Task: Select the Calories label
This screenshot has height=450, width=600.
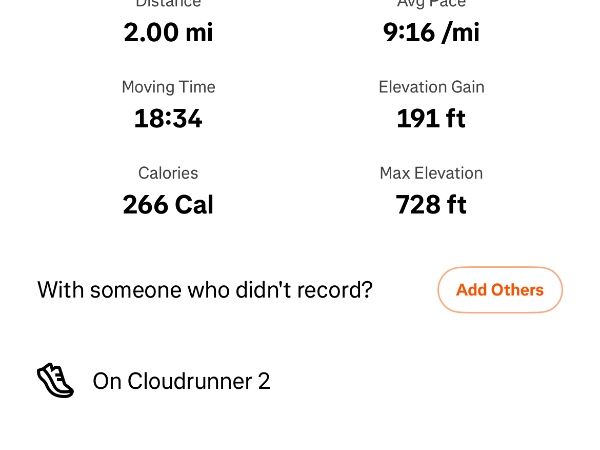Action: click(x=168, y=173)
